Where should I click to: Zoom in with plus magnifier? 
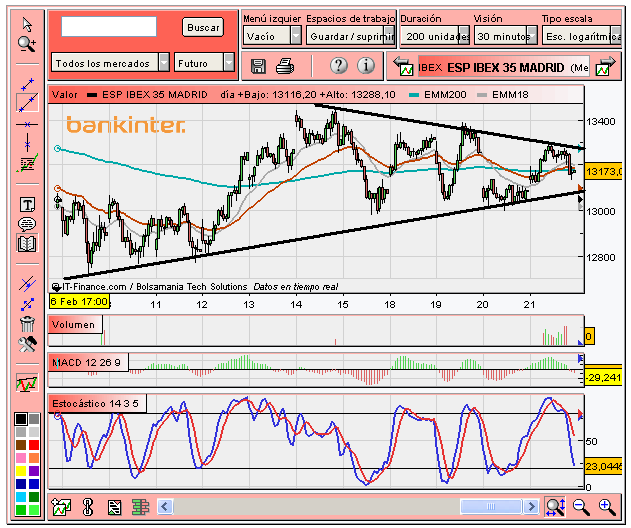[x=607, y=507]
